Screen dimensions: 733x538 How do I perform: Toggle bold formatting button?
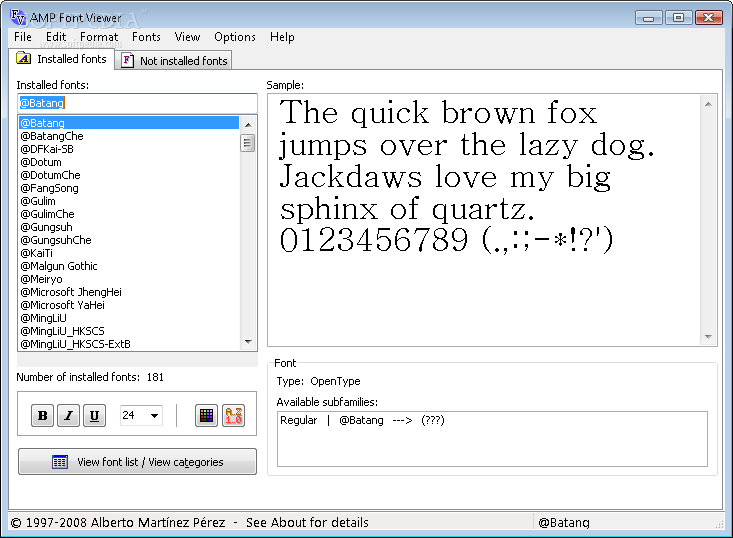coord(43,416)
